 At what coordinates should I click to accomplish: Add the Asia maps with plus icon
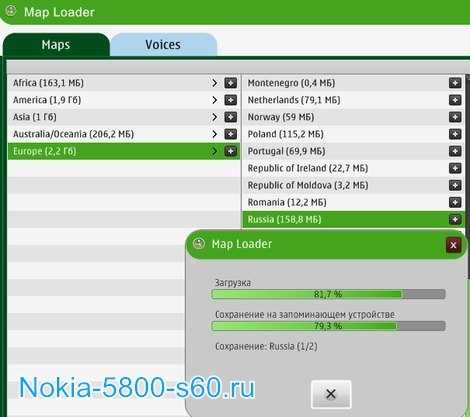pyautogui.click(x=231, y=117)
